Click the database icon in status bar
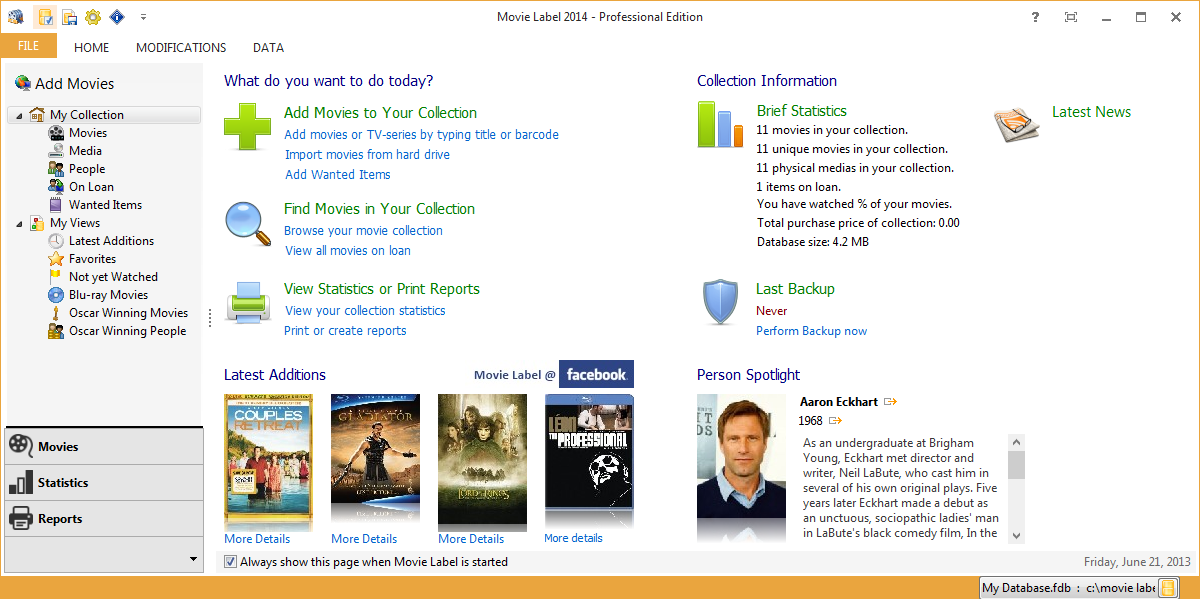Viewport: 1200px width, 599px height. 1167,588
